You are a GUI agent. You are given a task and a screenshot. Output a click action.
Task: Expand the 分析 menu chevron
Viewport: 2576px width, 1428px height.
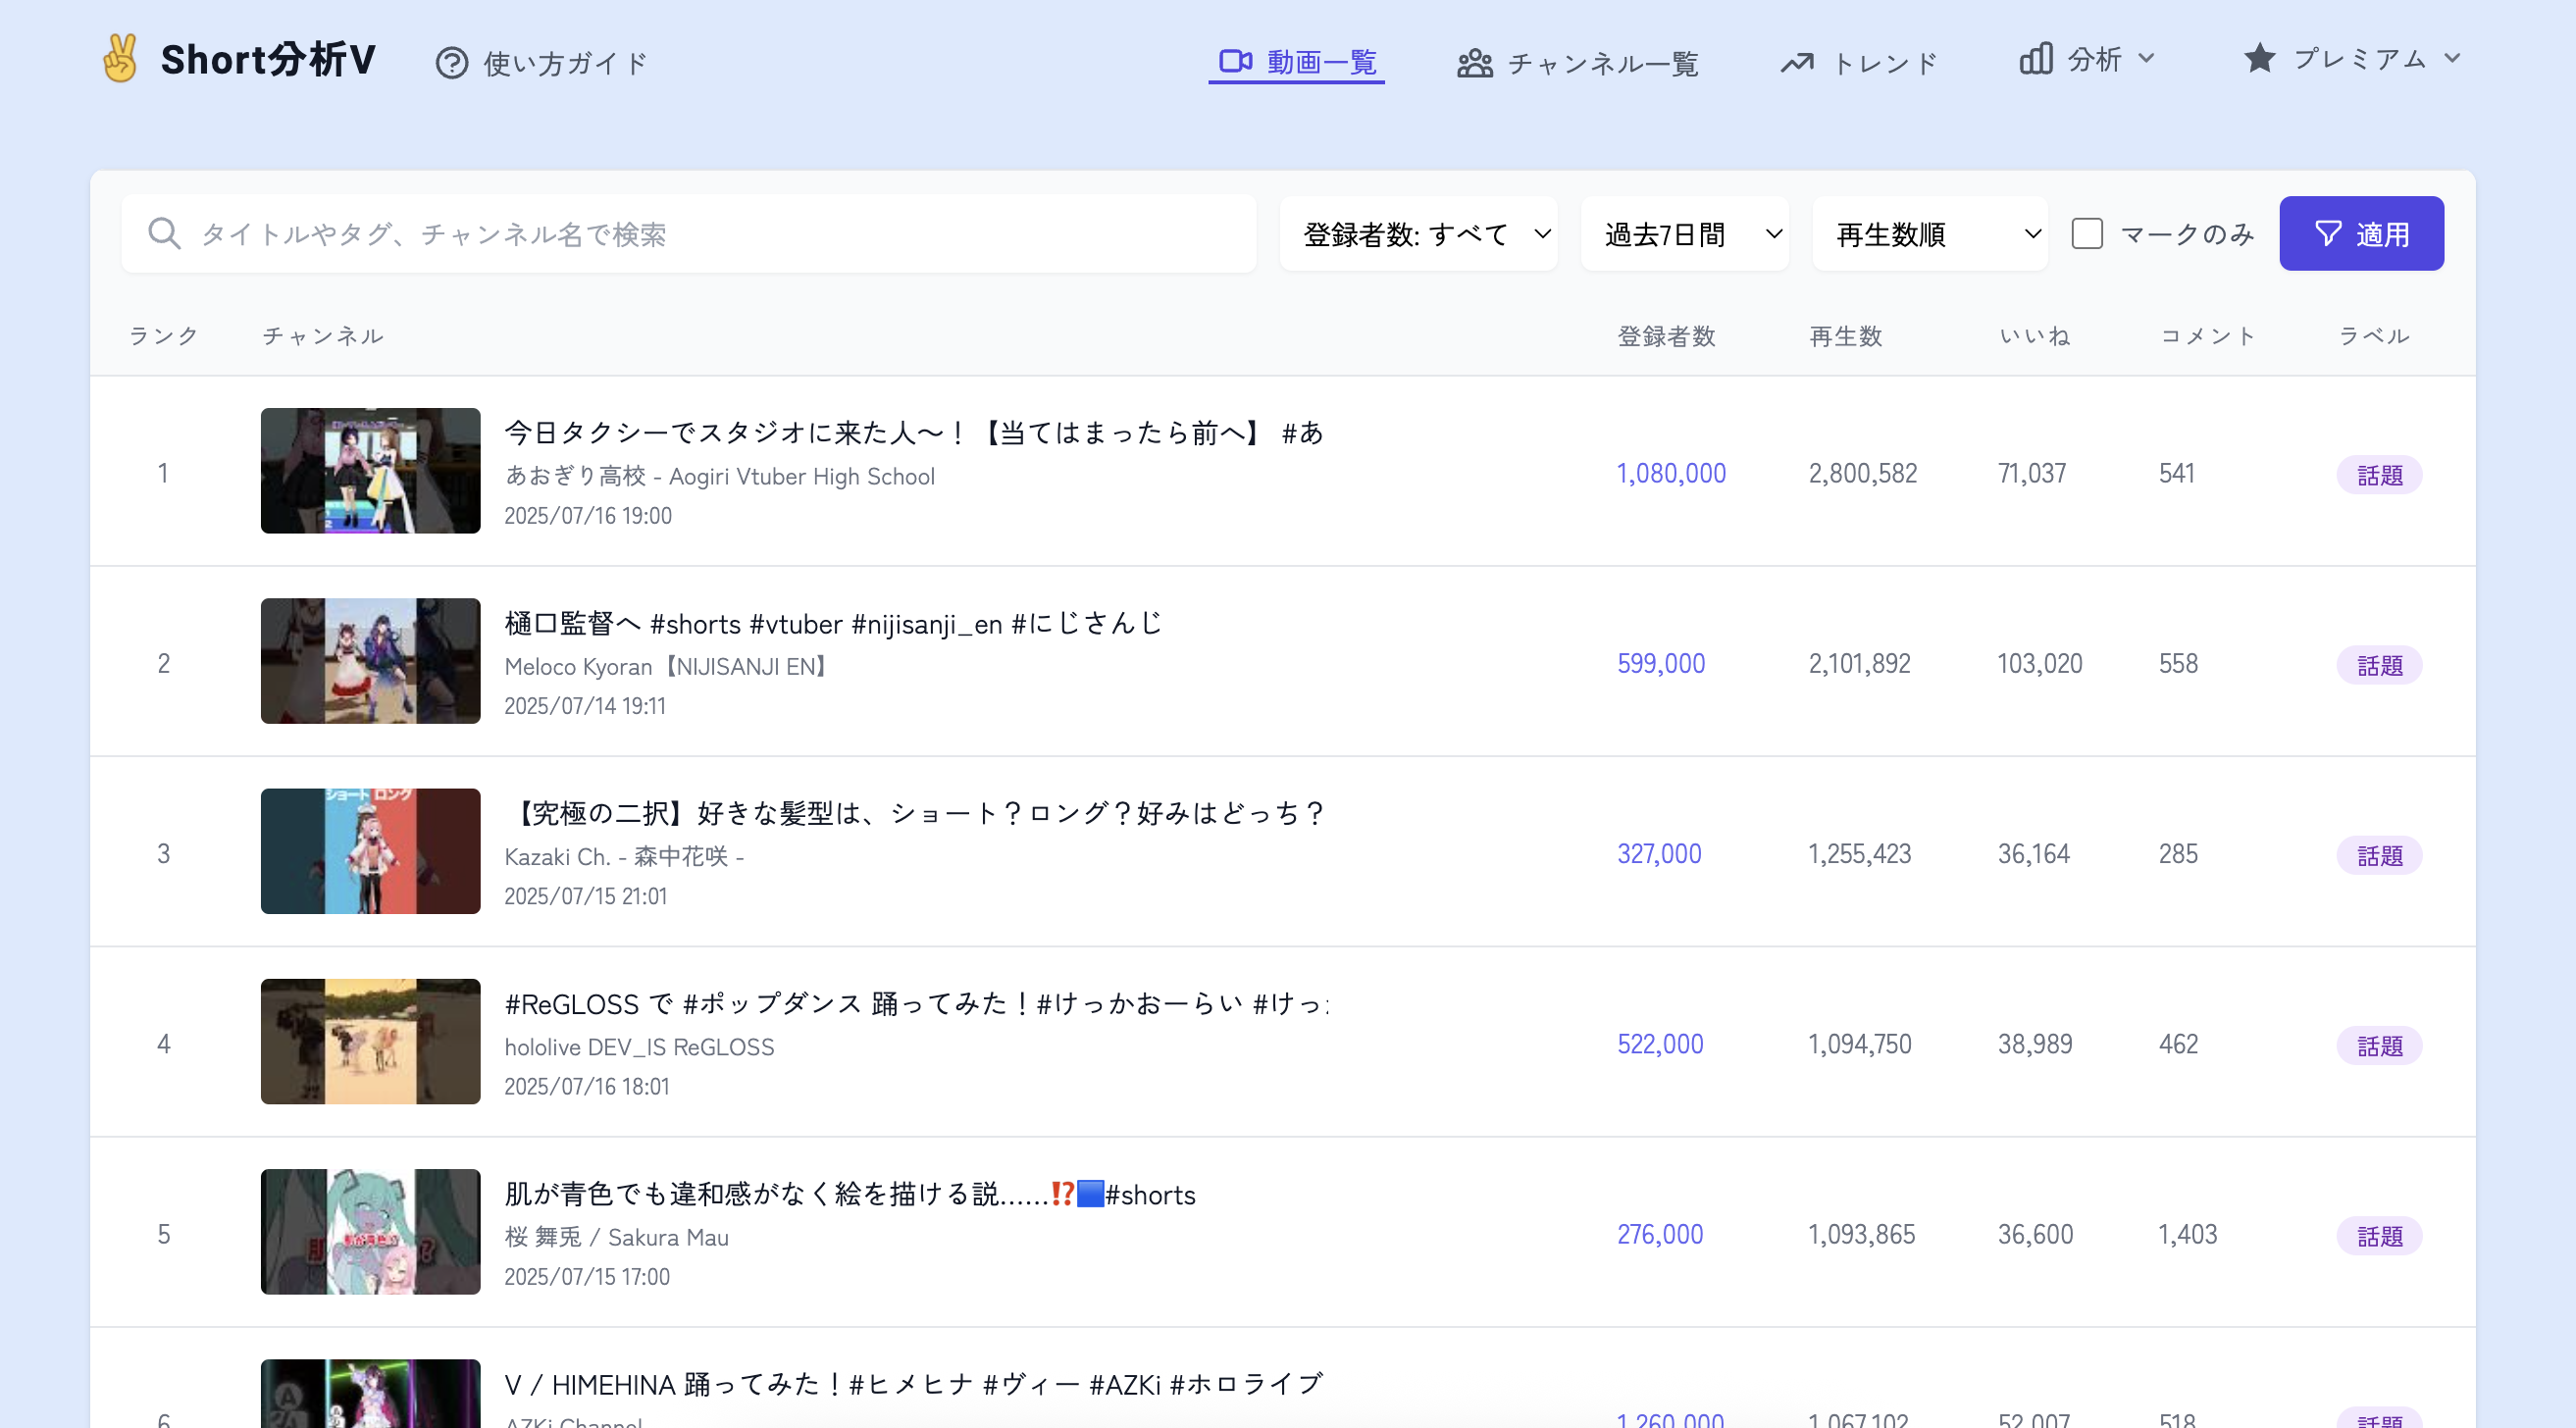click(2146, 58)
